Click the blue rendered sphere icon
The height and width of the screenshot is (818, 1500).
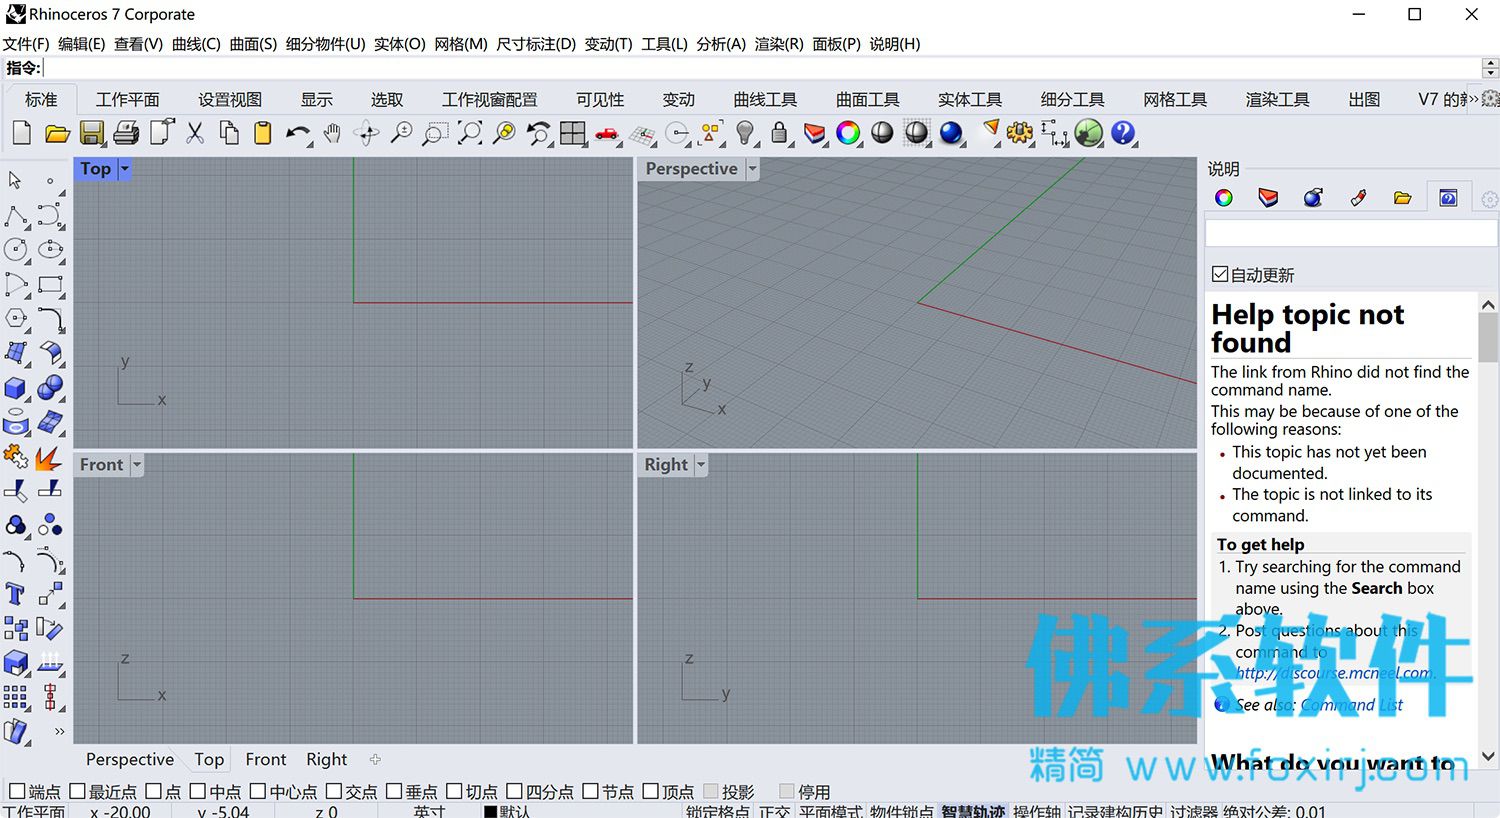[x=950, y=133]
